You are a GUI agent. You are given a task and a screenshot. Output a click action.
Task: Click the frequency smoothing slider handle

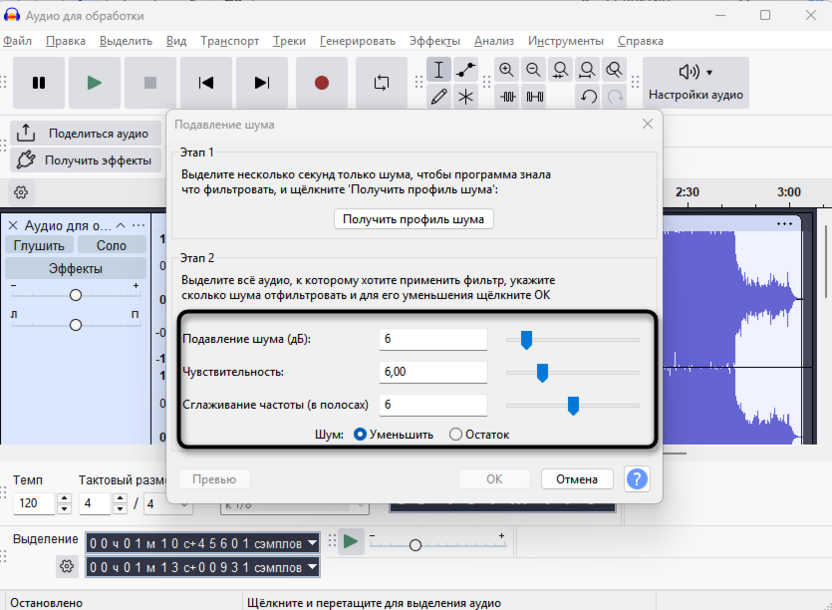573,406
